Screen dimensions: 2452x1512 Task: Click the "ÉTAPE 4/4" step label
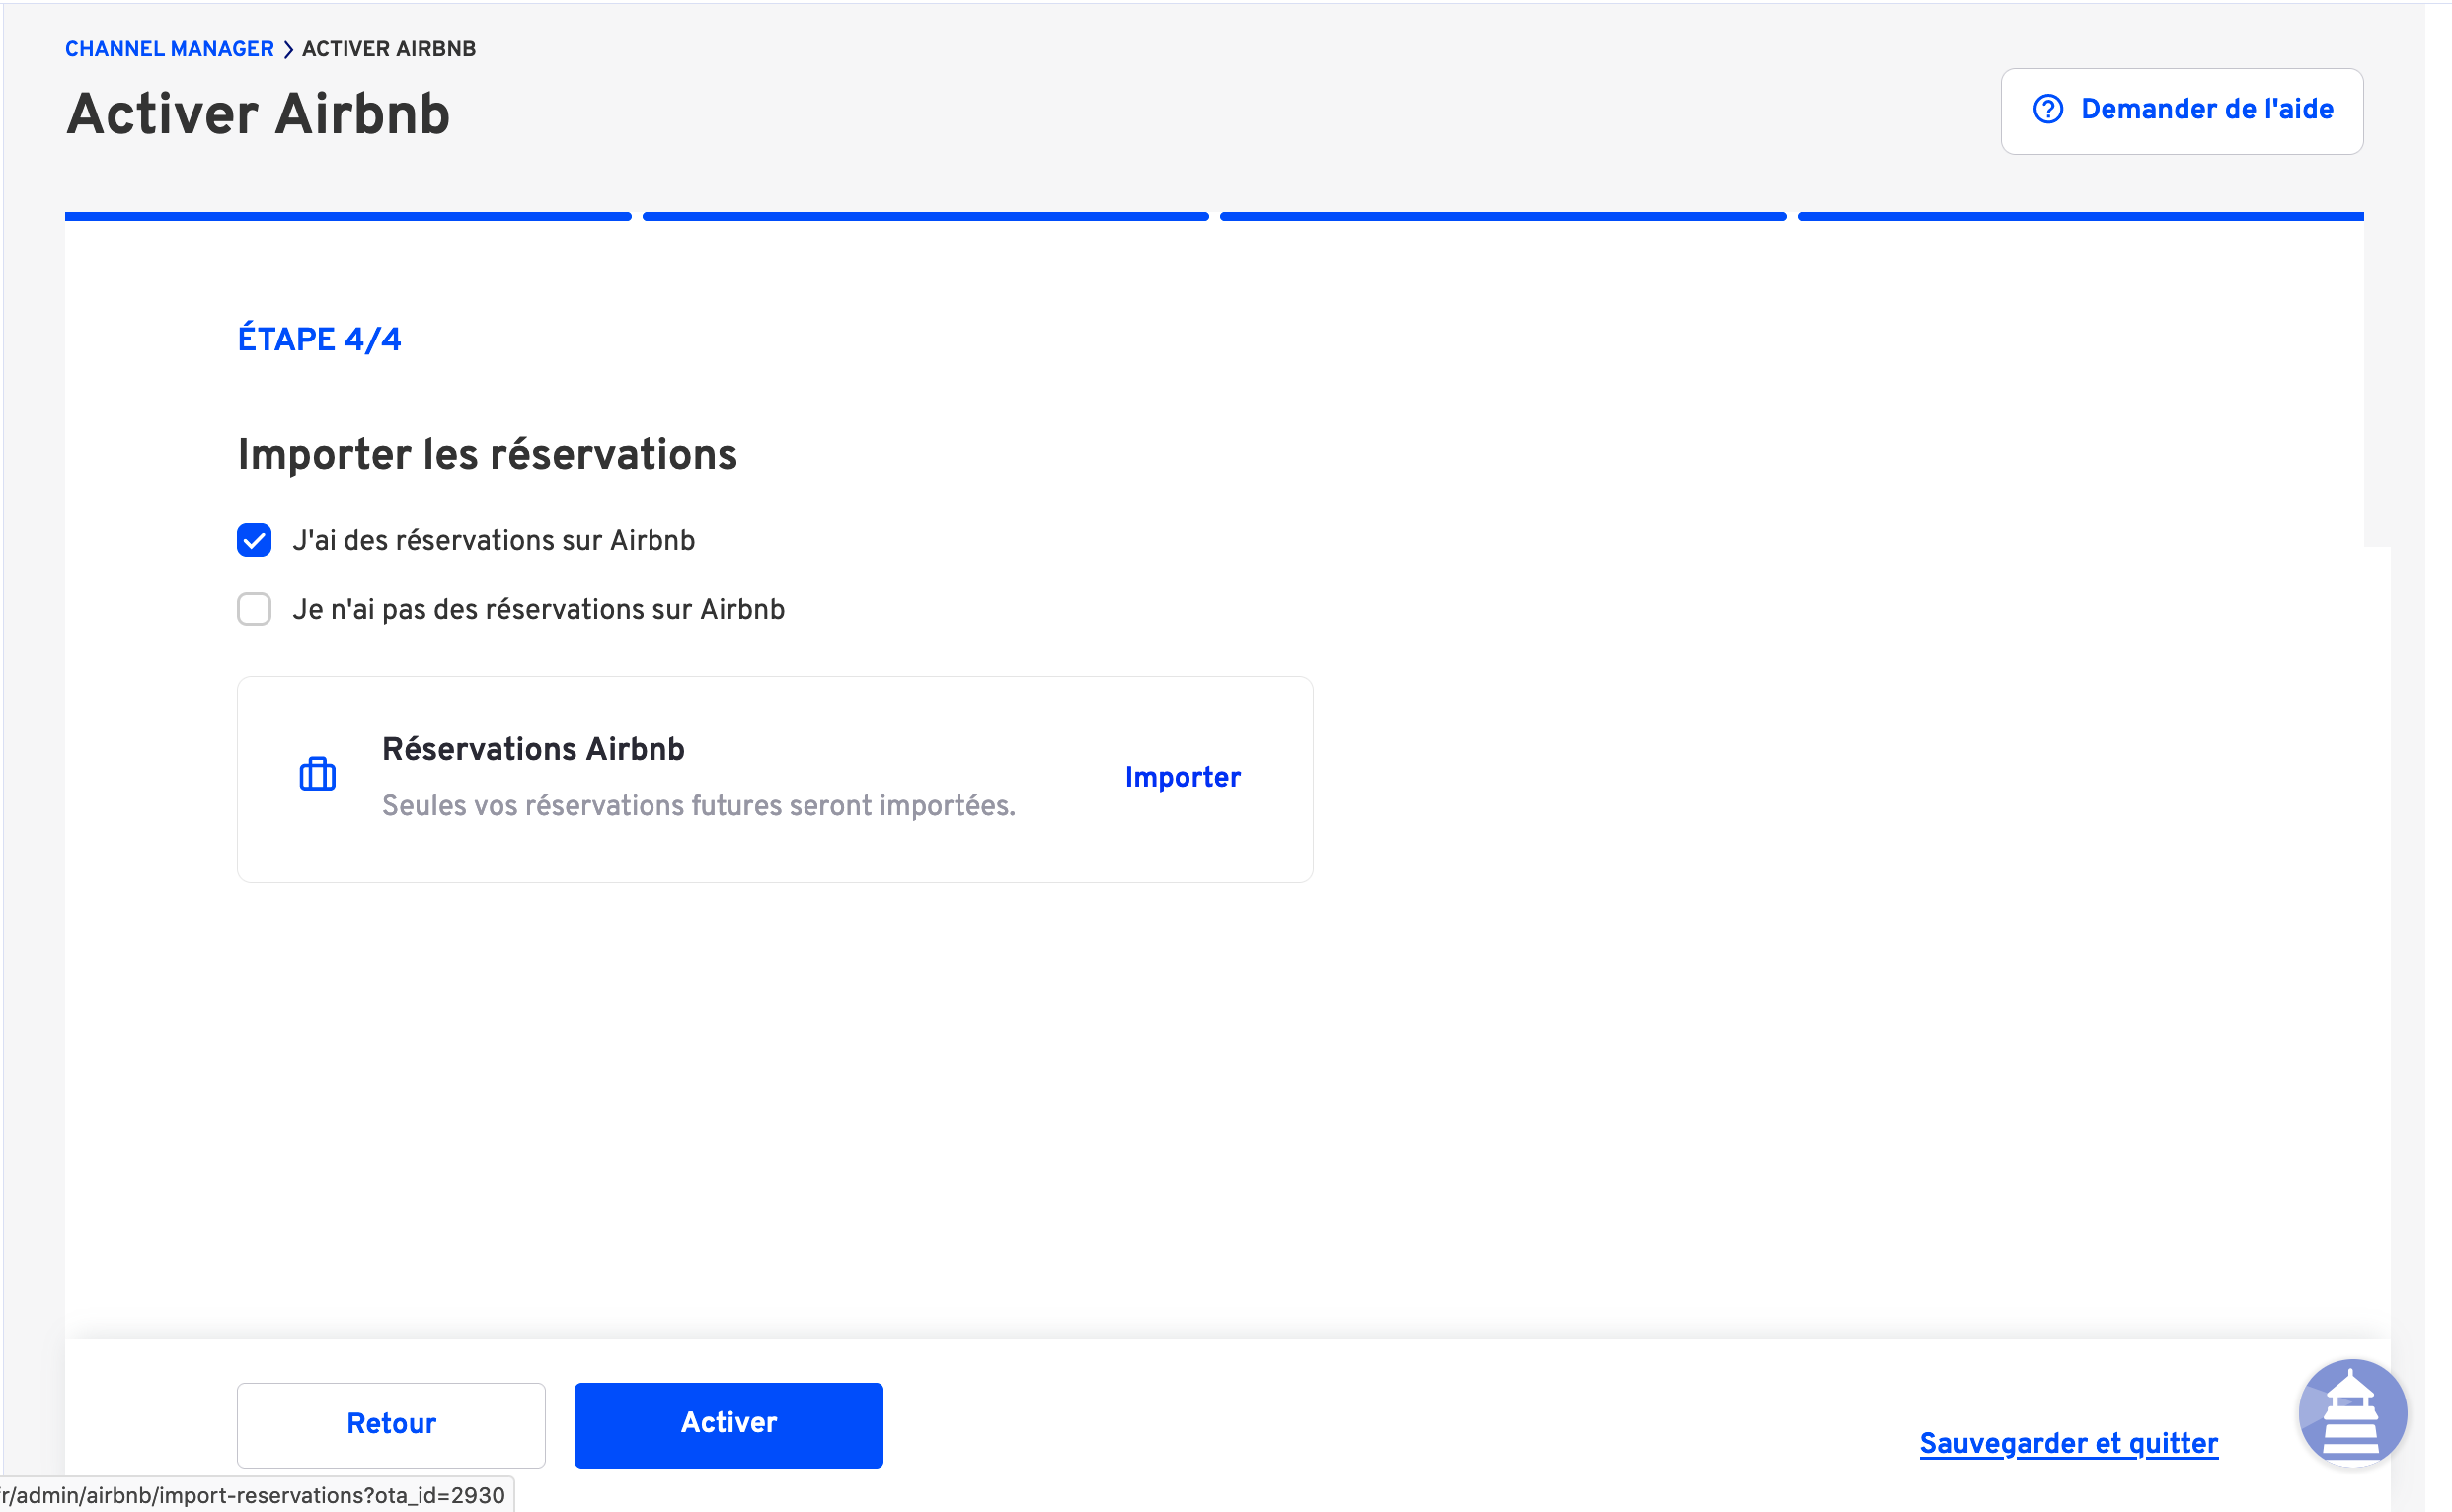pos(319,339)
